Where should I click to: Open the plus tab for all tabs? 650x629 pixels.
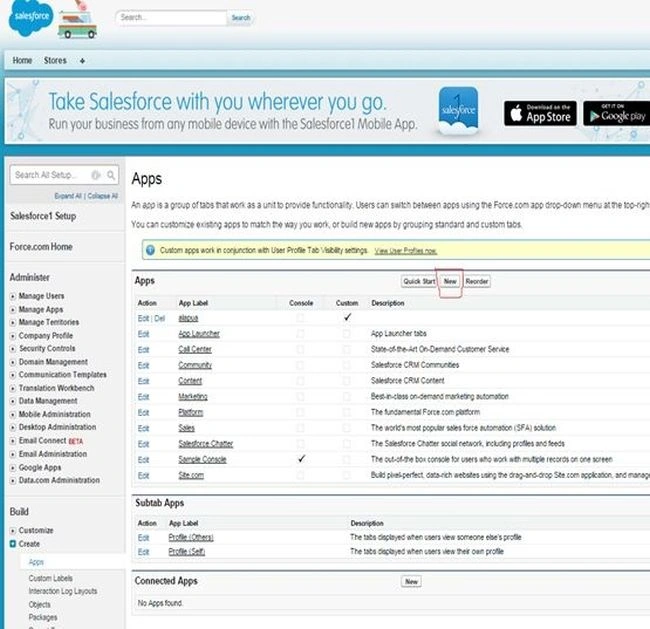click(82, 61)
